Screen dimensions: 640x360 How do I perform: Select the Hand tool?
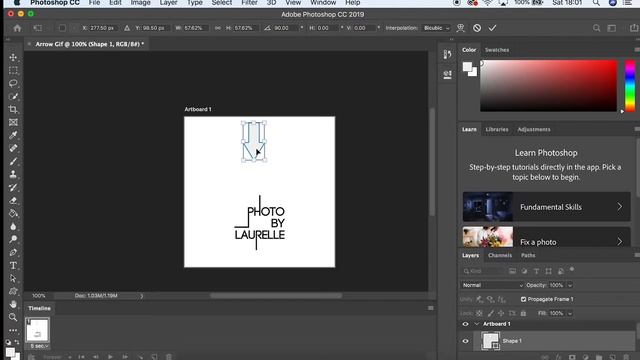pyautogui.click(x=13, y=304)
